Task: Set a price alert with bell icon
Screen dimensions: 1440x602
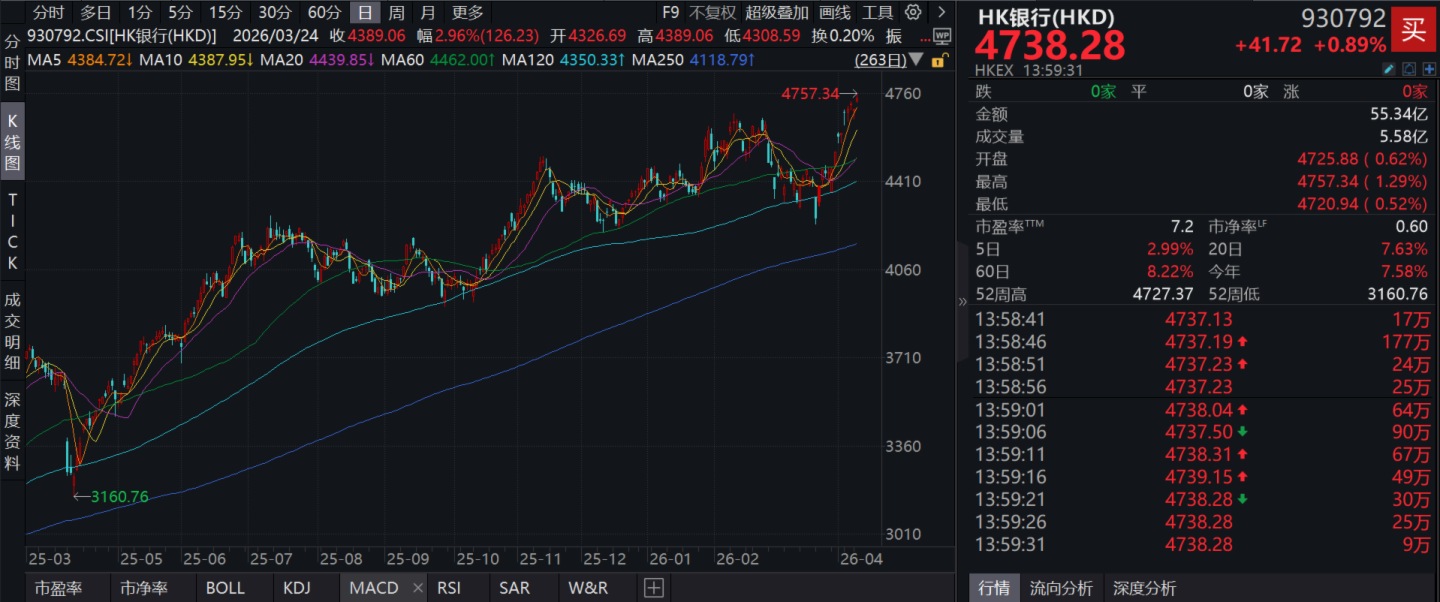Action: point(1409,69)
